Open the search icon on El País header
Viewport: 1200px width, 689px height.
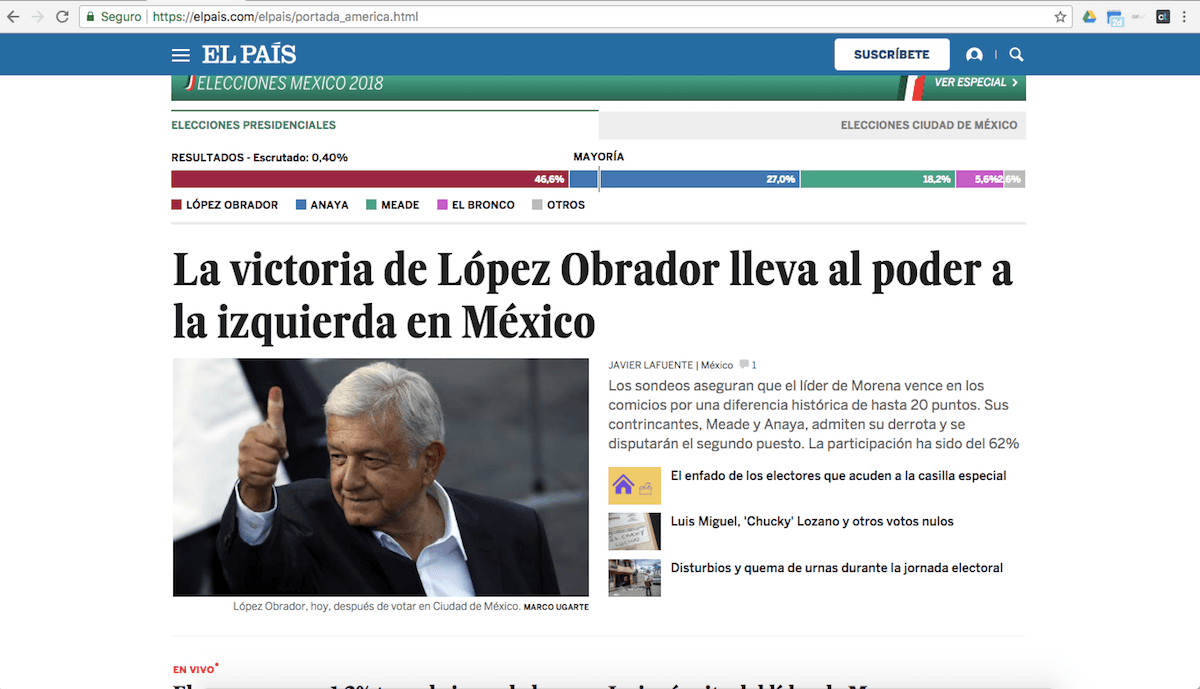(x=1016, y=54)
